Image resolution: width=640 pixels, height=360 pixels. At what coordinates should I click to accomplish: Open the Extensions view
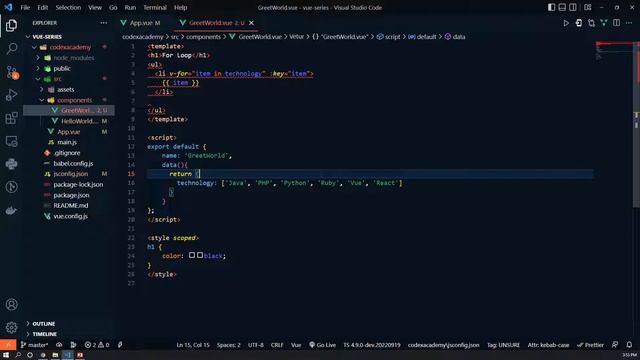tap(11, 118)
